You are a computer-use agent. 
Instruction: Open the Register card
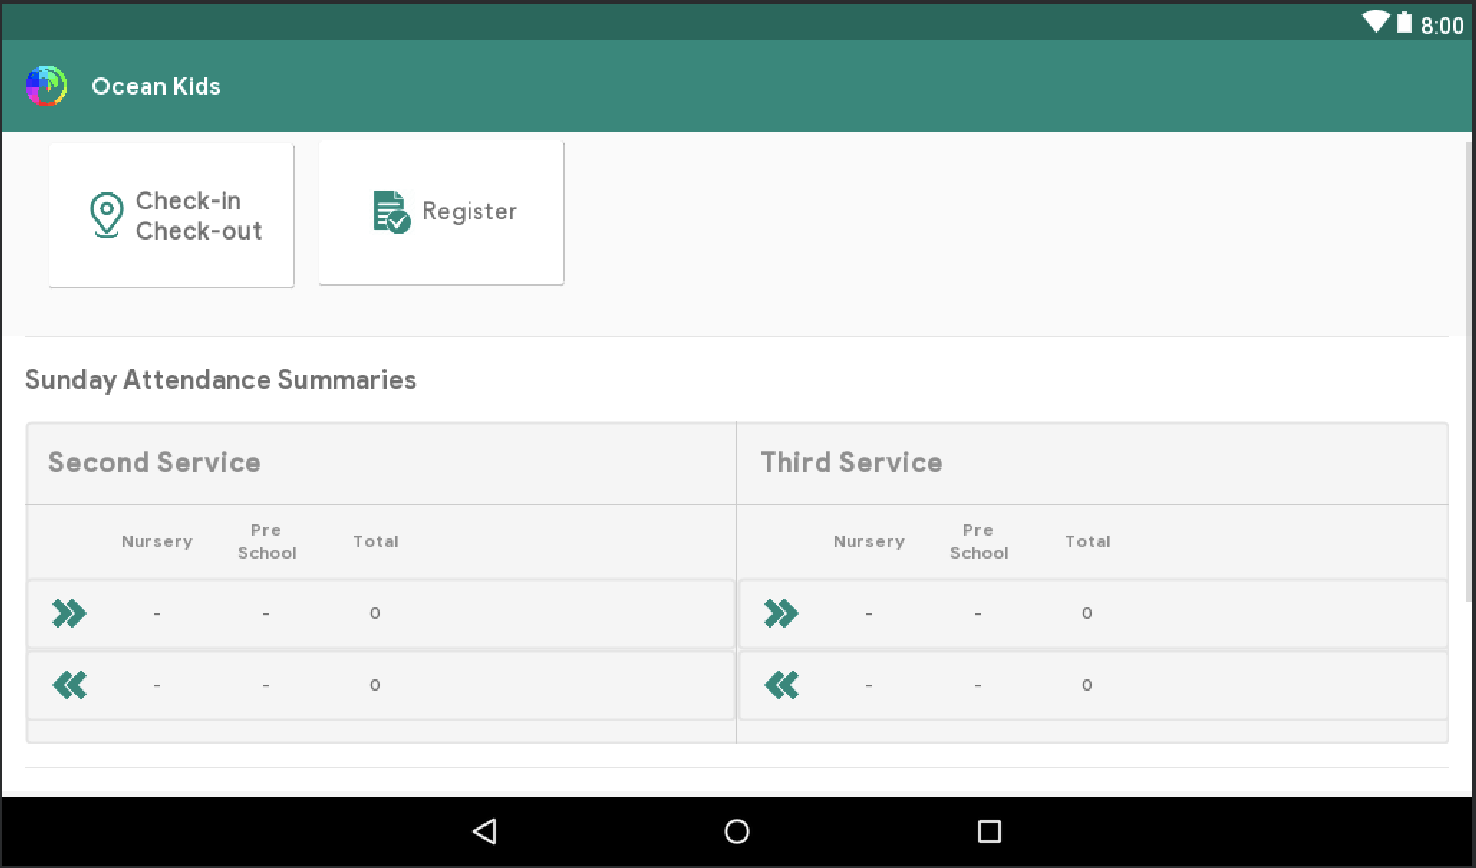click(441, 213)
